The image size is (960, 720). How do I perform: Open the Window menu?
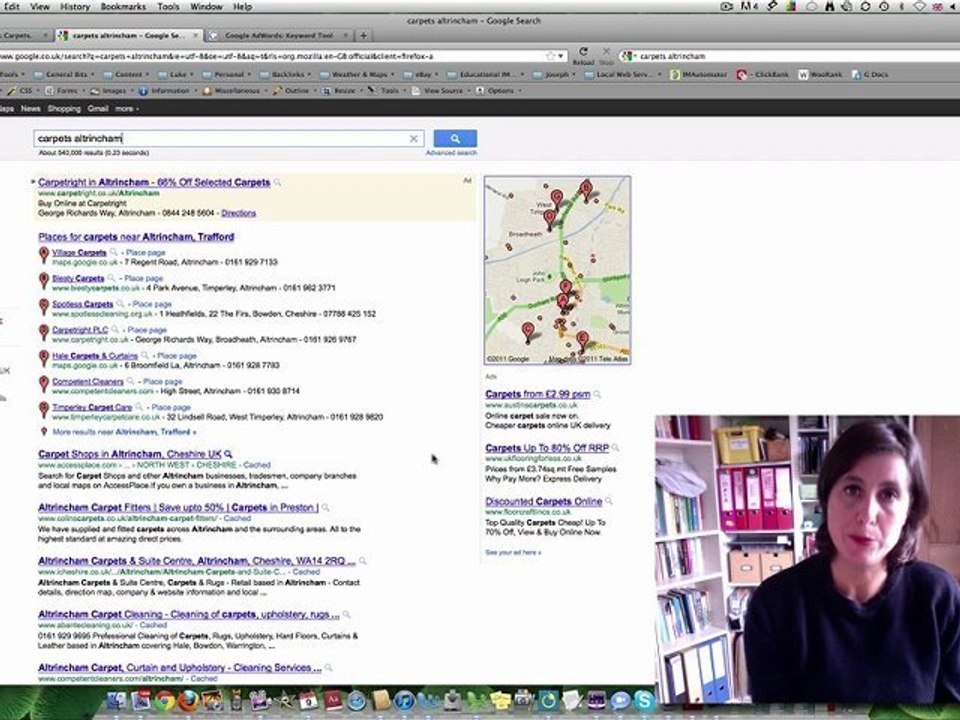[206, 7]
